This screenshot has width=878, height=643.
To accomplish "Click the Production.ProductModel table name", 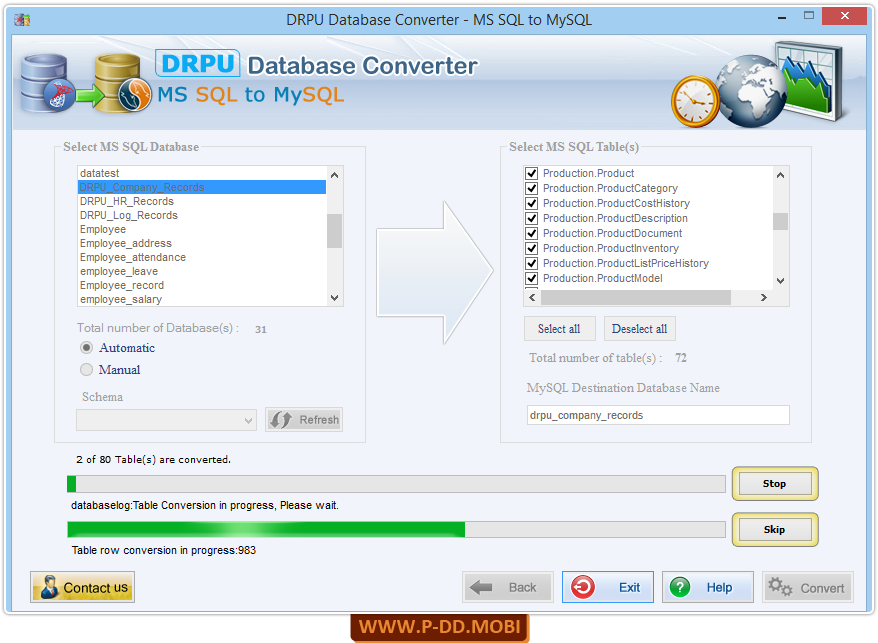I will click(x=603, y=278).
